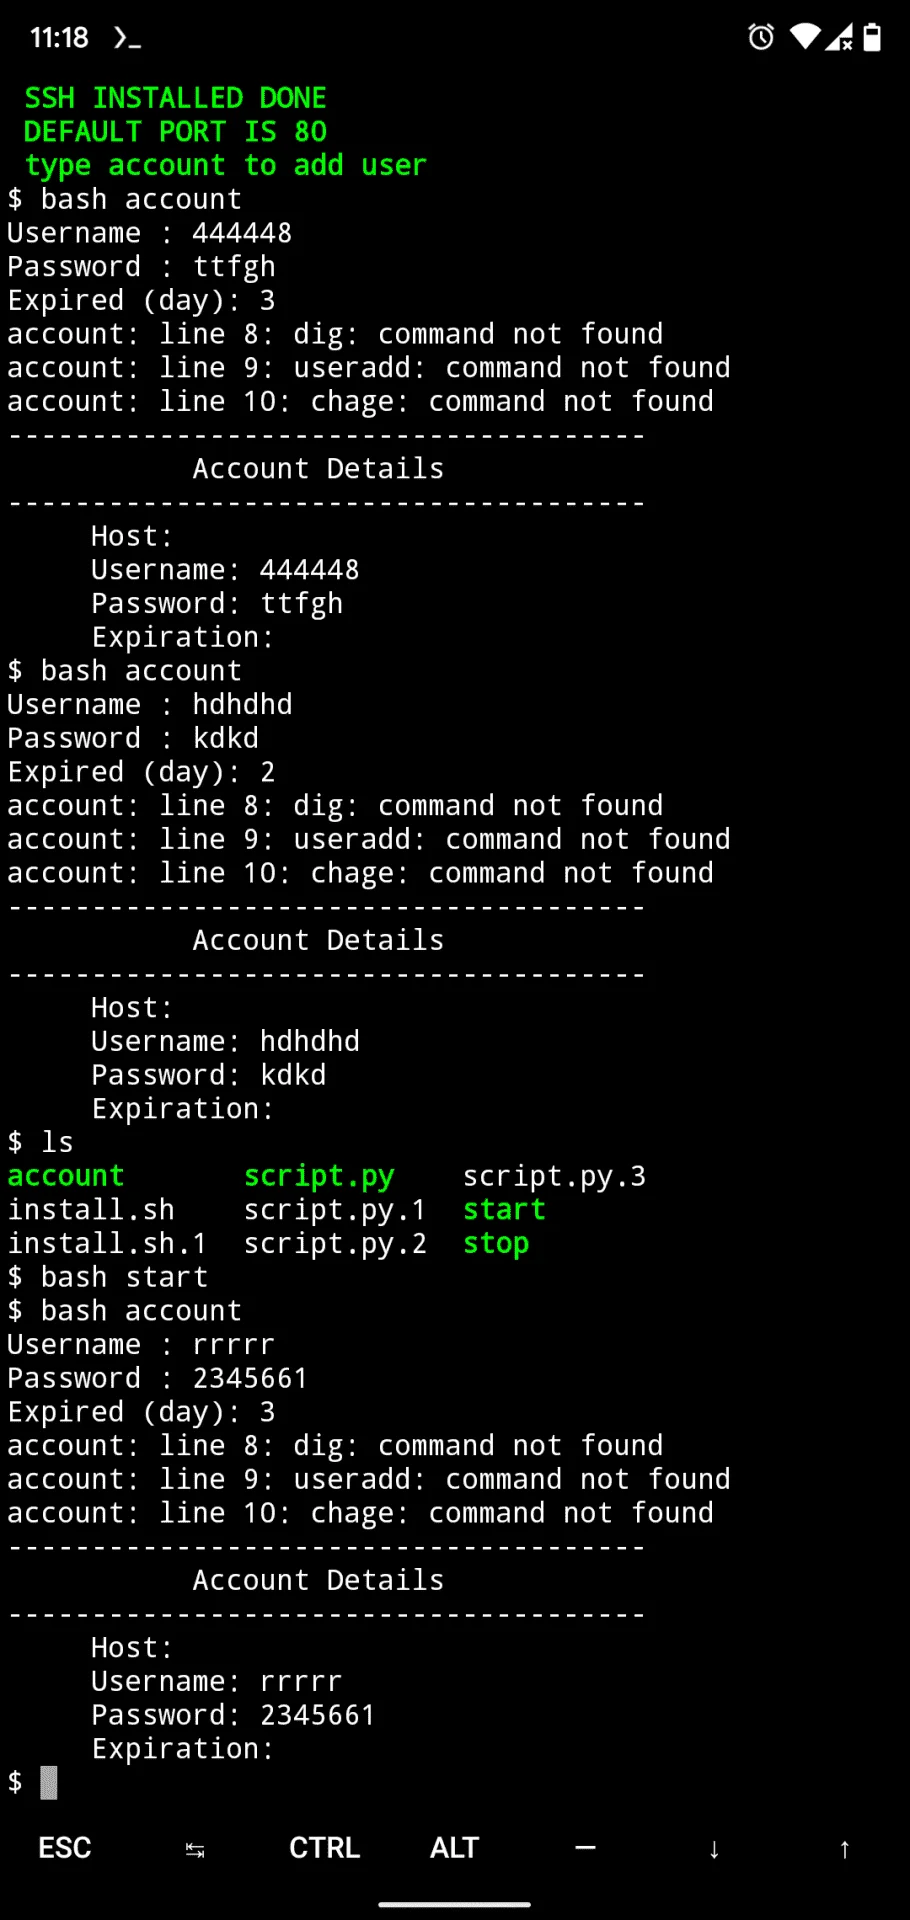Tap the green 'start' file name
The height and width of the screenshot is (1920, 910).
coord(504,1210)
